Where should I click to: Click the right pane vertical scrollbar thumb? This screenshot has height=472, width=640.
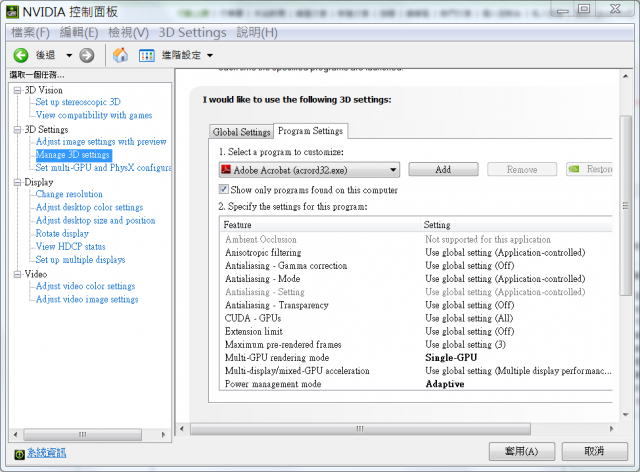(625, 205)
